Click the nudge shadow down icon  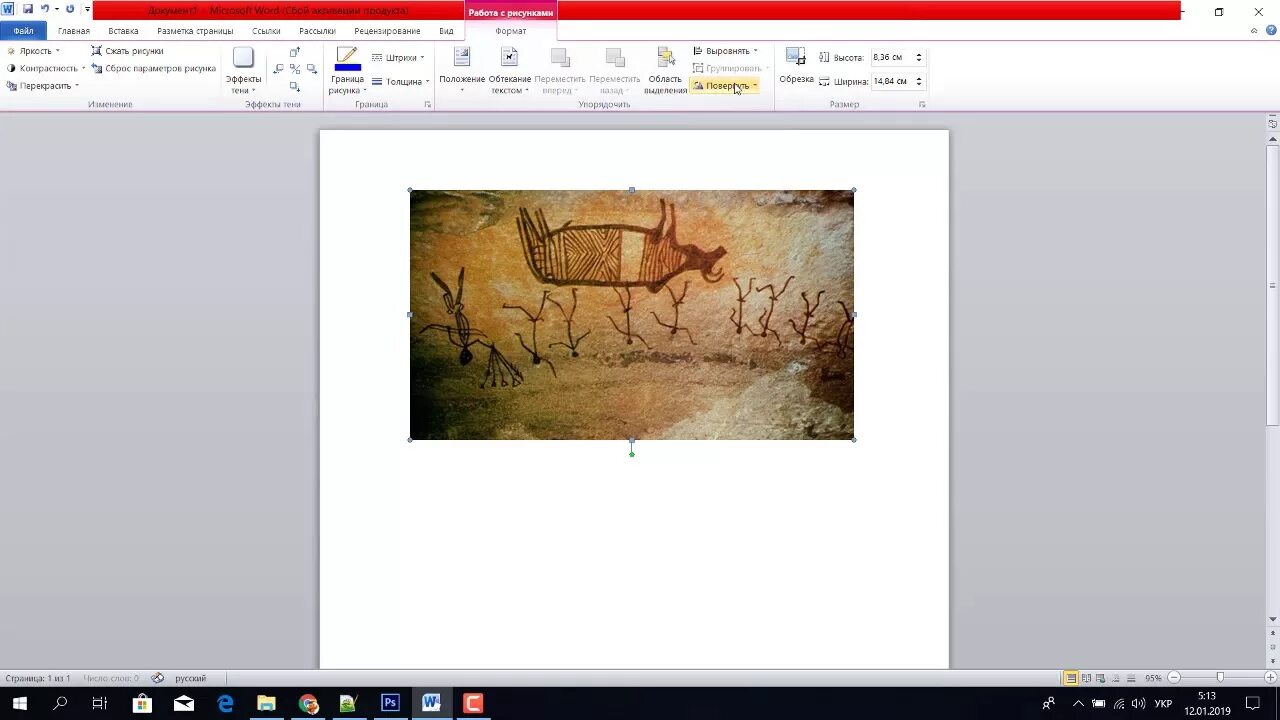pyautogui.click(x=294, y=87)
